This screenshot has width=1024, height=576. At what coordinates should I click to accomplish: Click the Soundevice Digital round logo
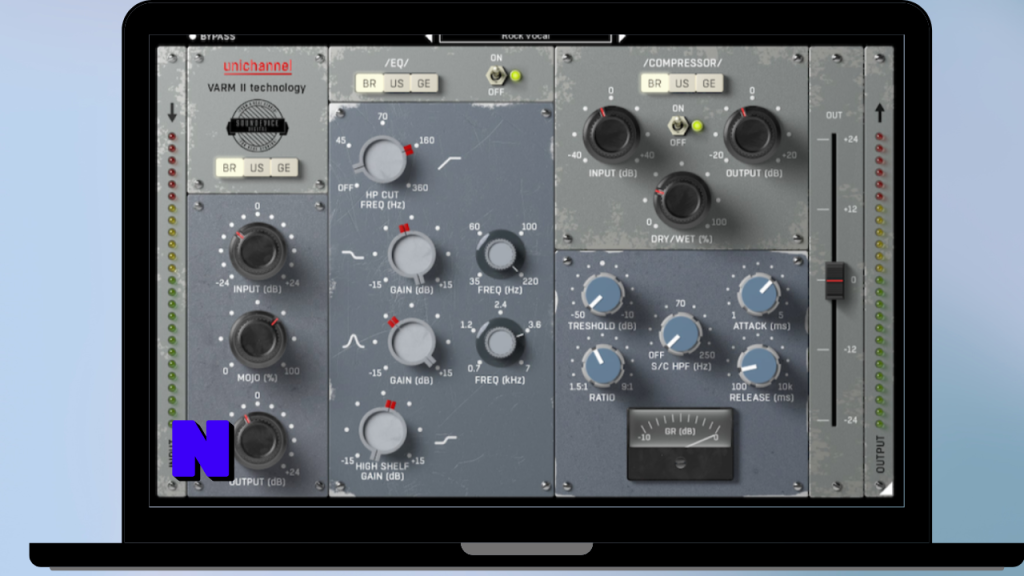pyautogui.click(x=257, y=126)
